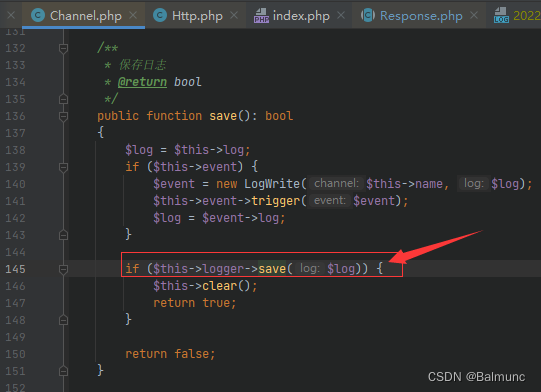Collapse doc comment end marker at line 135
541x392 pixels.
(63, 99)
